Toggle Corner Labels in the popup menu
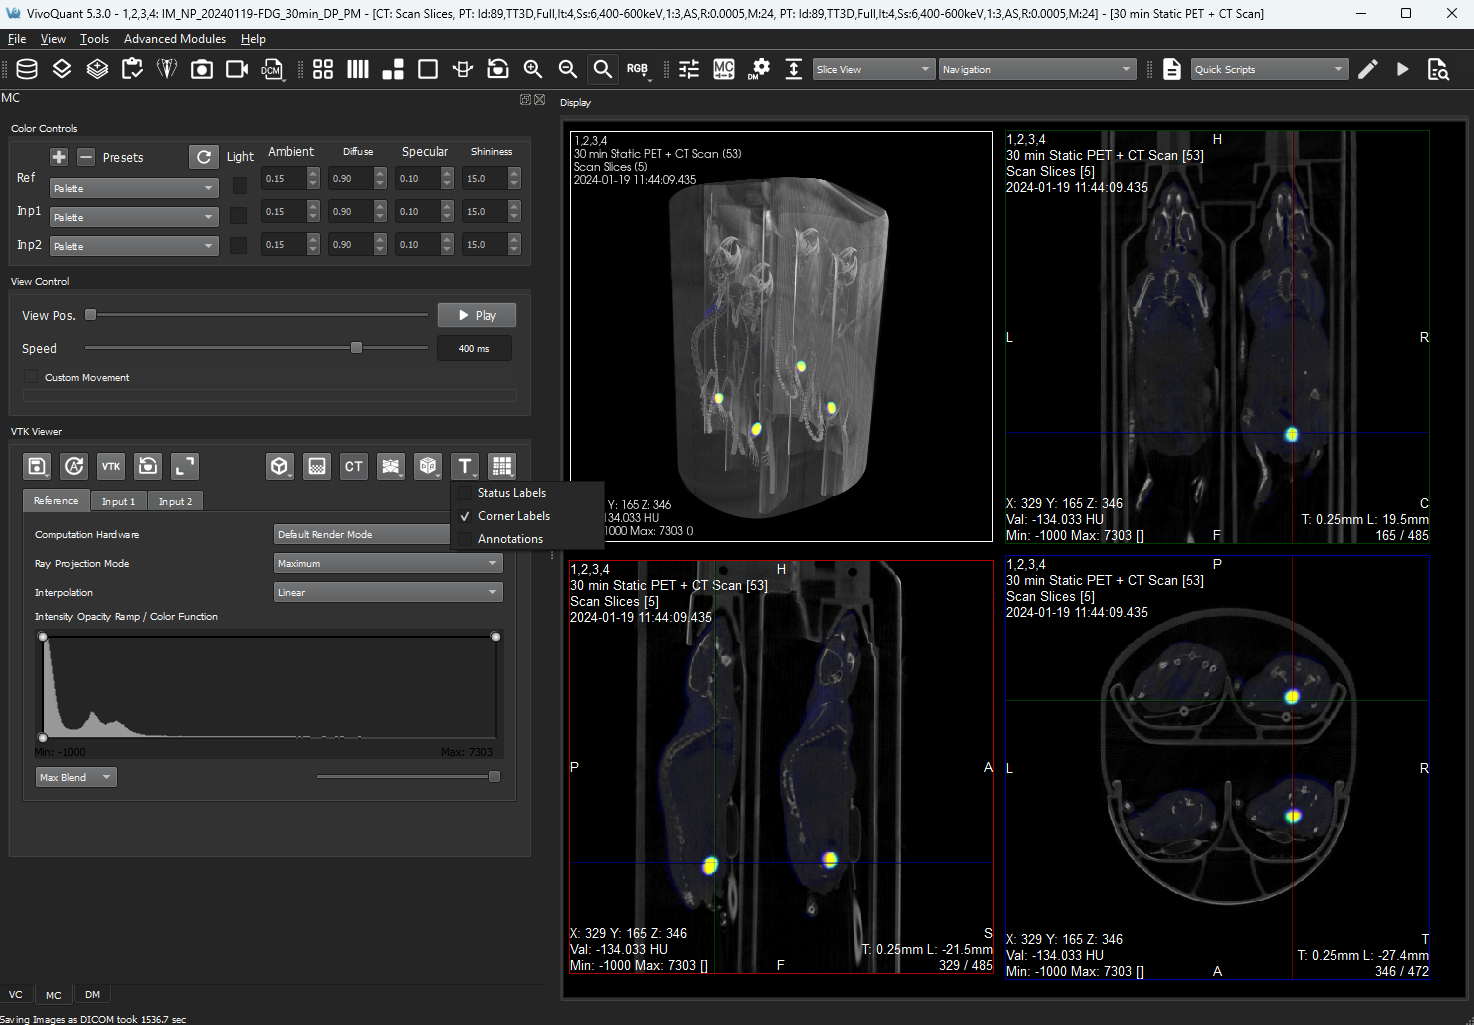Viewport: 1474px width, 1025px height. click(x=513, y=516)
